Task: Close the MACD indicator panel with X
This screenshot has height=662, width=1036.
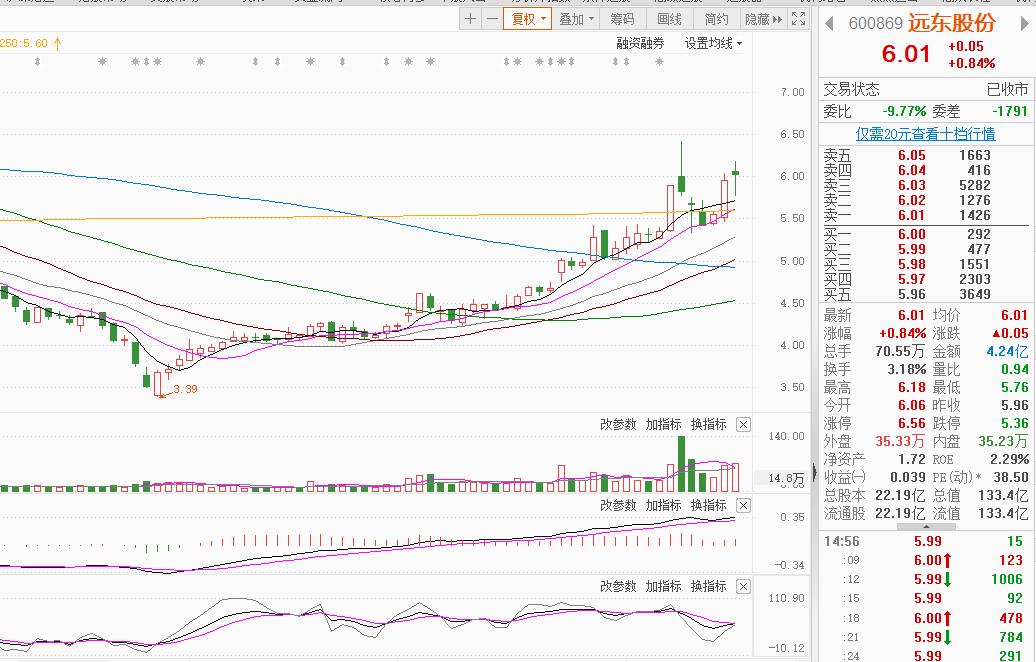Action: pos(743,505)
